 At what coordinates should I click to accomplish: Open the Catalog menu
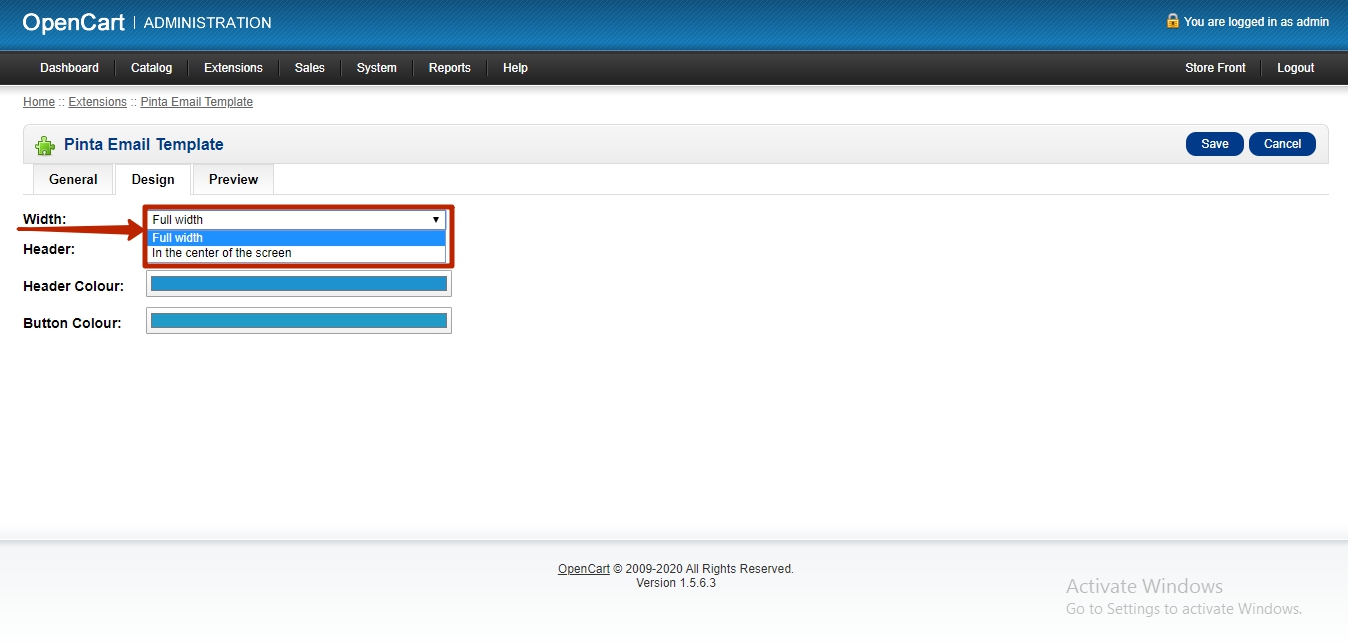[151, 68]
